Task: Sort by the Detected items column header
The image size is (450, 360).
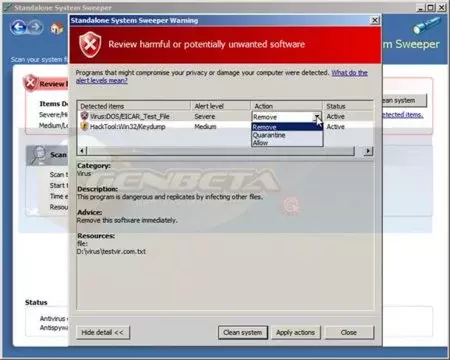Action: point(134,106)
